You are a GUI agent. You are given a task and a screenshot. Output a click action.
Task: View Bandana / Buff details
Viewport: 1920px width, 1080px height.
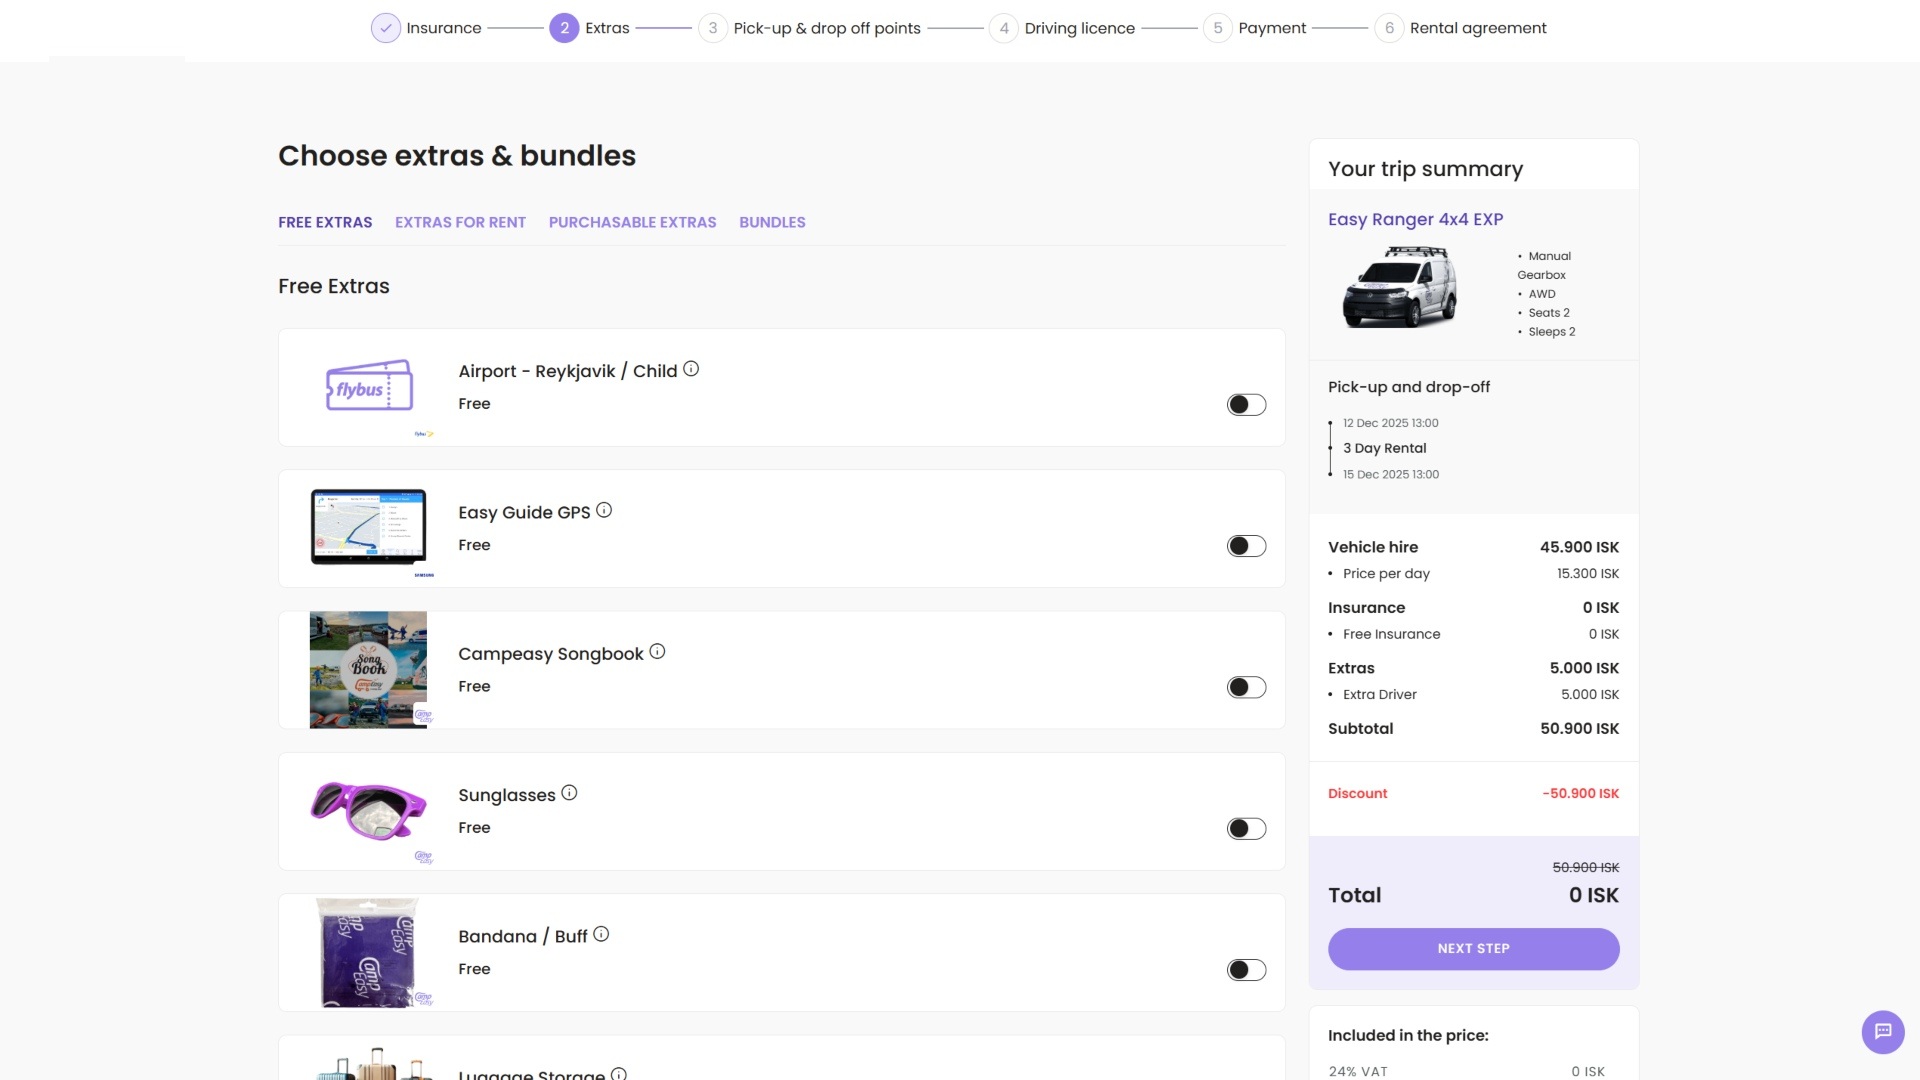[601, 933]
